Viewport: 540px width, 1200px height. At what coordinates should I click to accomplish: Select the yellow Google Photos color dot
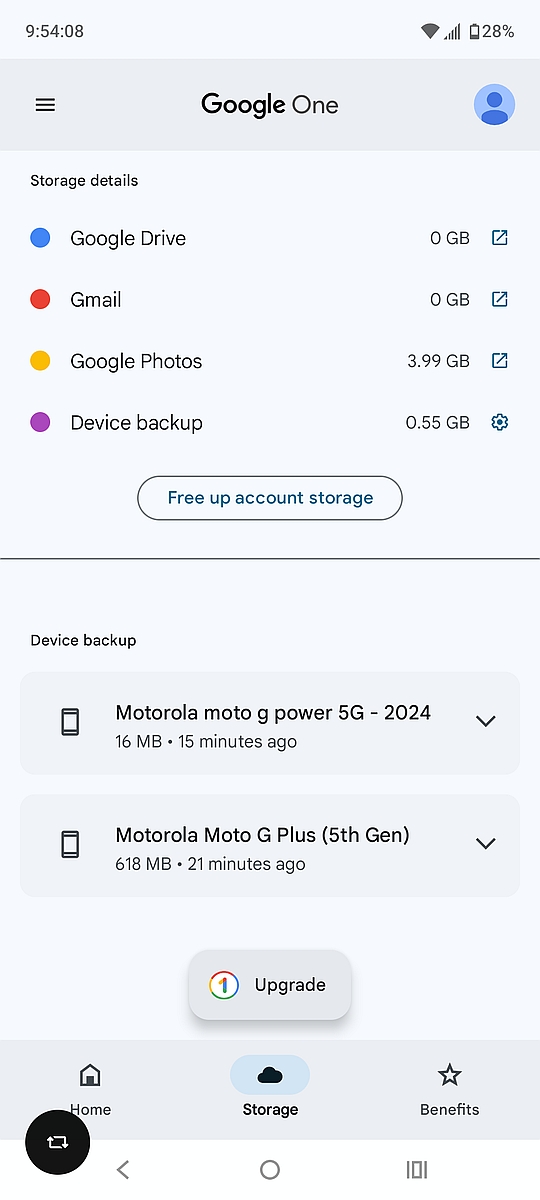coord(40,361)
